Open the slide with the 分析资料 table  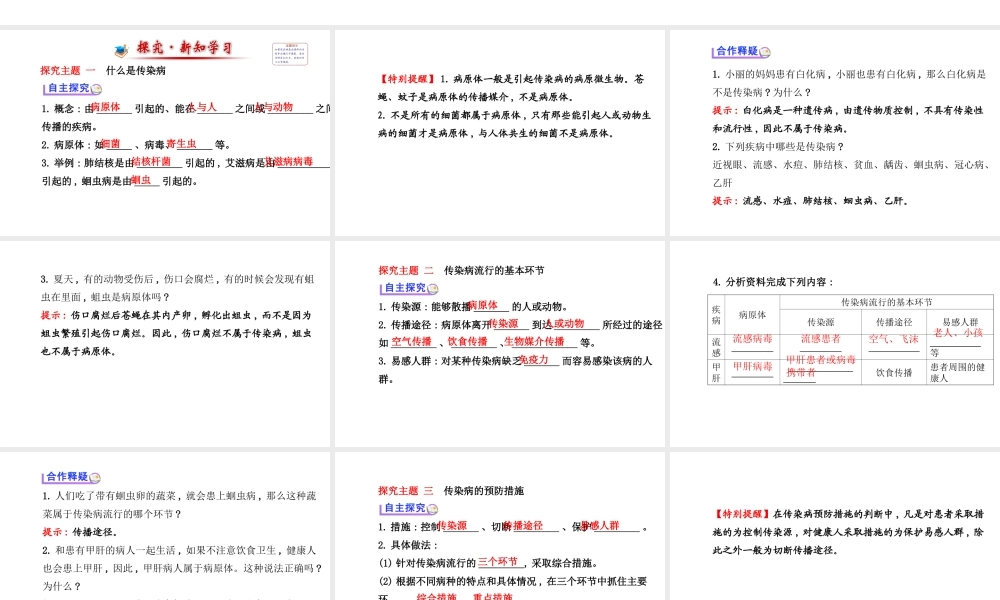(x=835, y=344)
